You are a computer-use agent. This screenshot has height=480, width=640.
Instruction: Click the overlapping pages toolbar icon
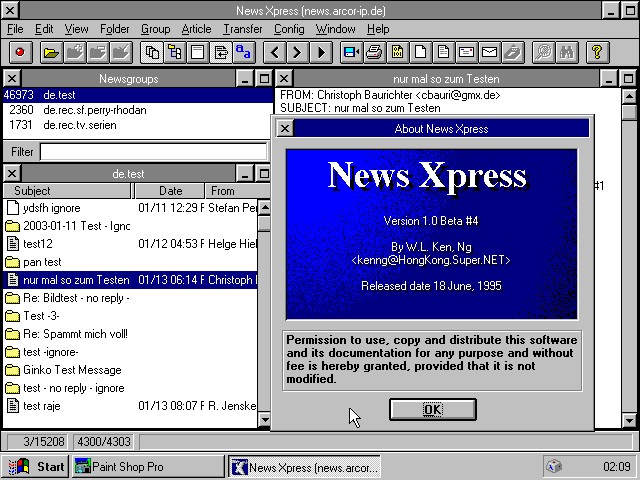(152, 52)
